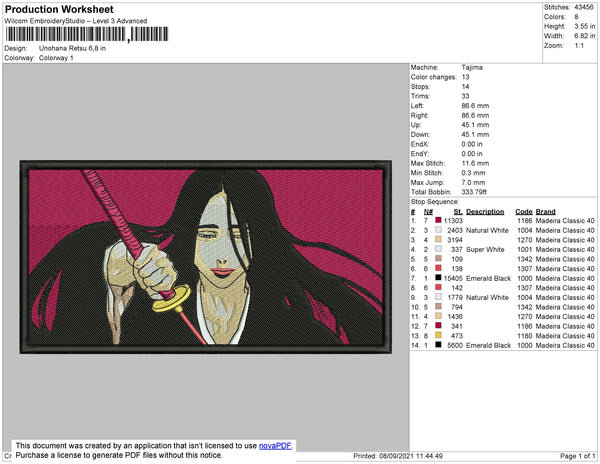Select the Super White swatch in stop 4
Image resolution: width=600 pixels, height=464 pixels.
point(438,249)
